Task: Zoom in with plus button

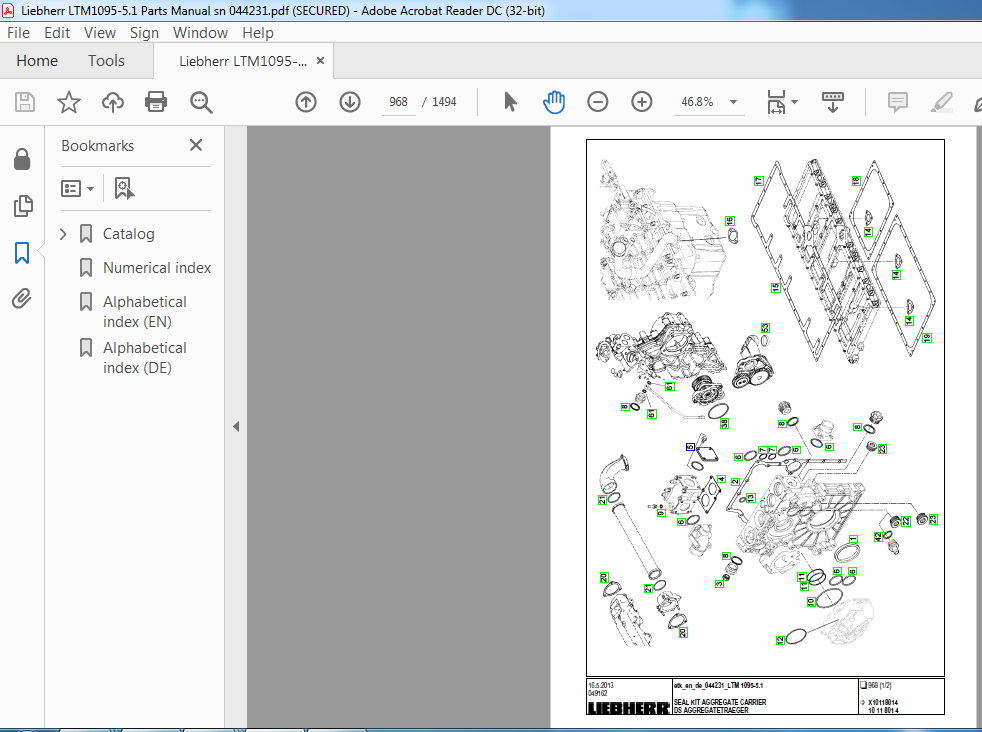Action: coord(641,101)
